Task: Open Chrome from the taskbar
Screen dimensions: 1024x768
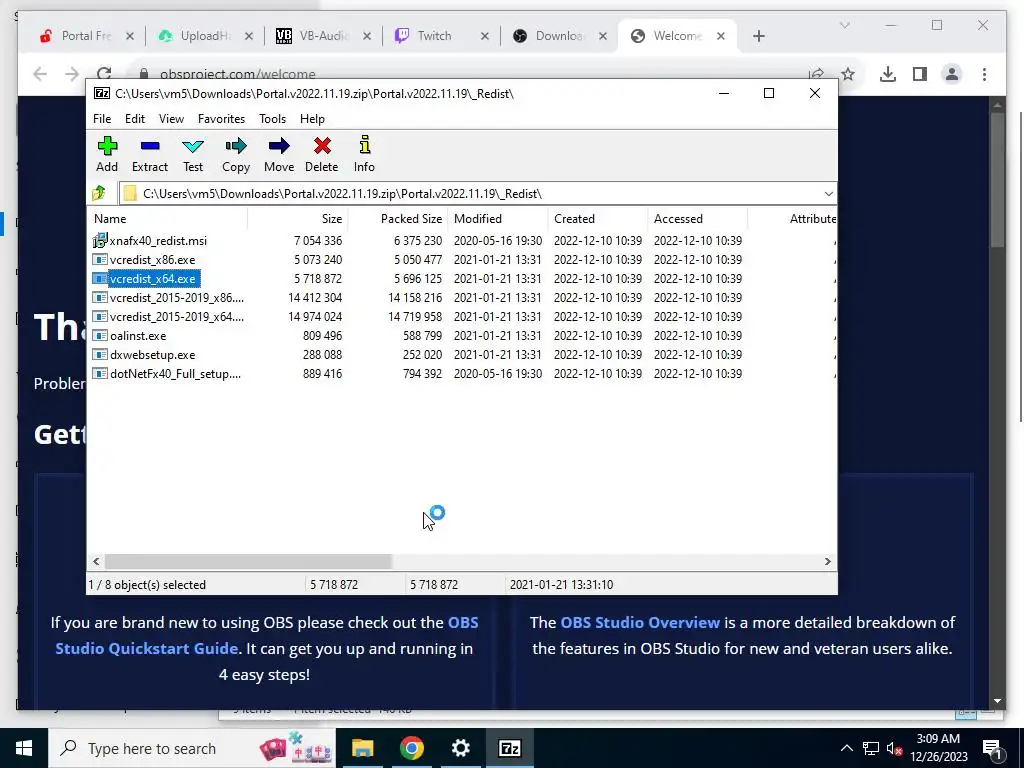Action: tap(411, 748)
